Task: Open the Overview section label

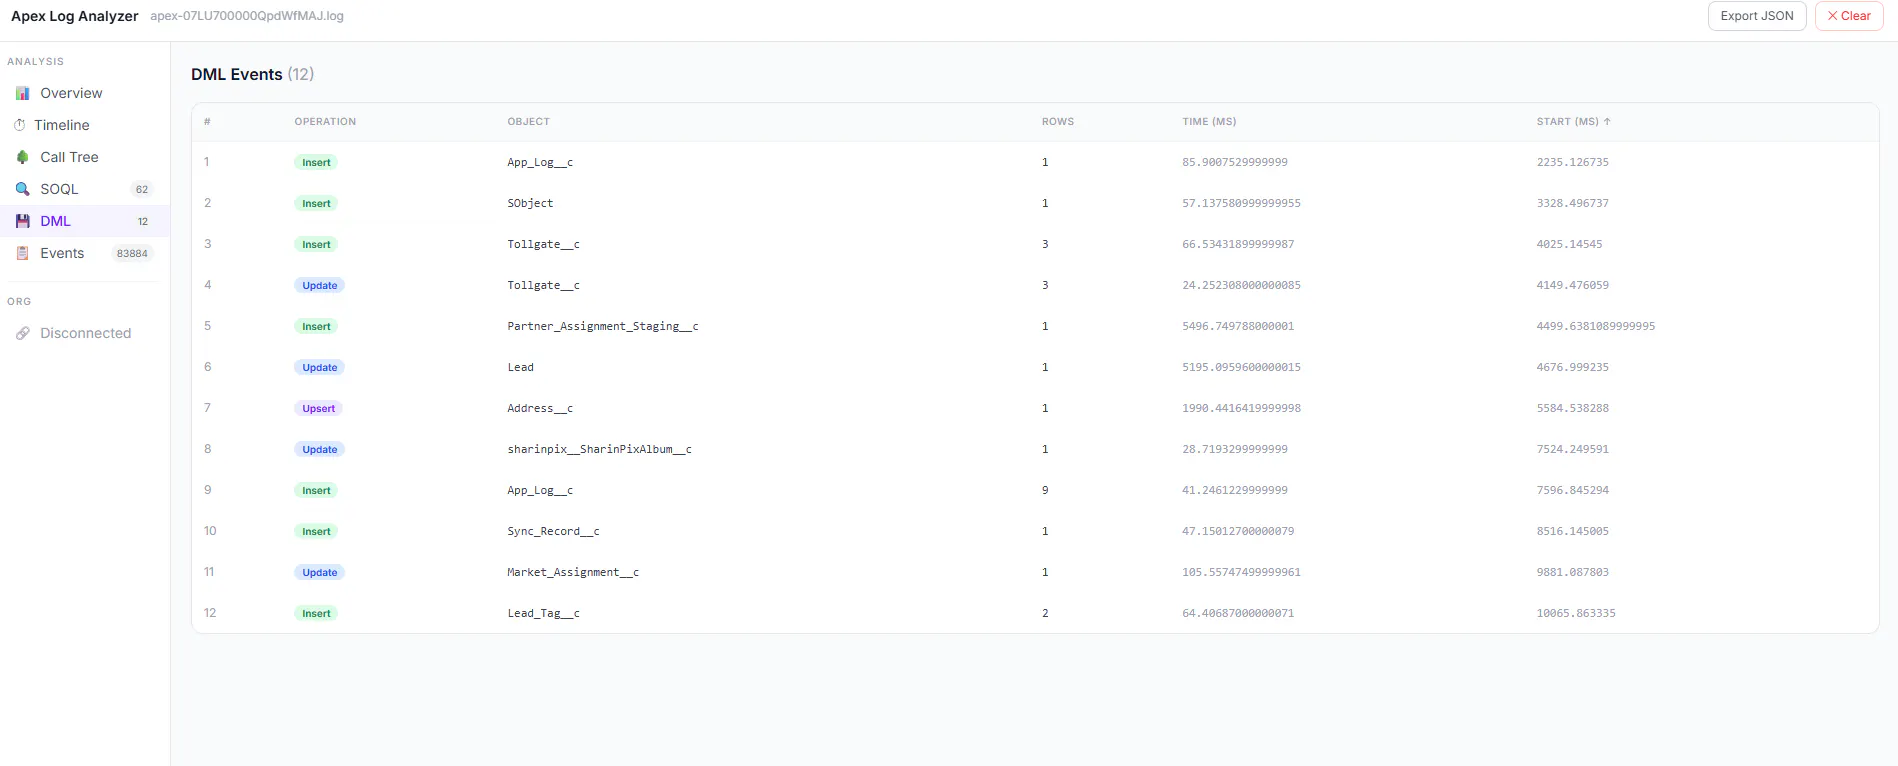Action: pos(71,93)
